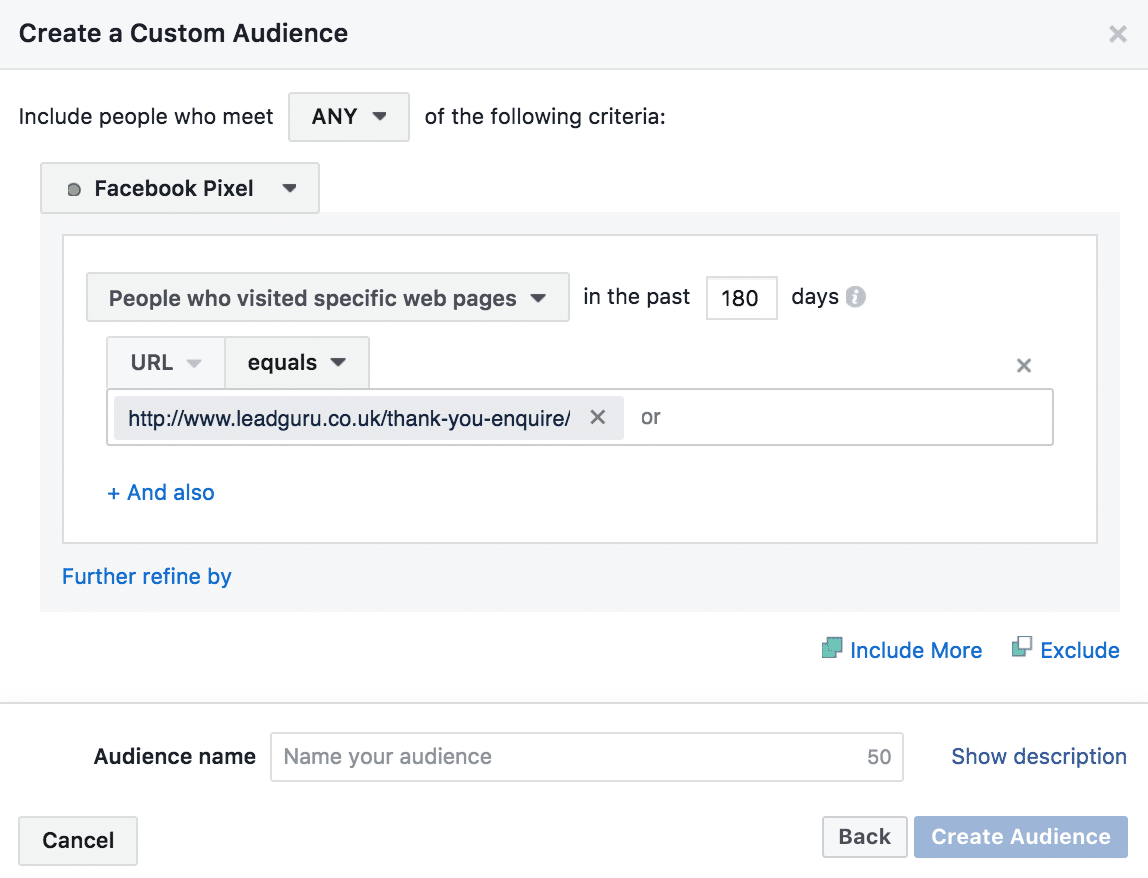Click the Facebook Pixel status dot
Screen dimensions: 1148x878
[74, 190]
